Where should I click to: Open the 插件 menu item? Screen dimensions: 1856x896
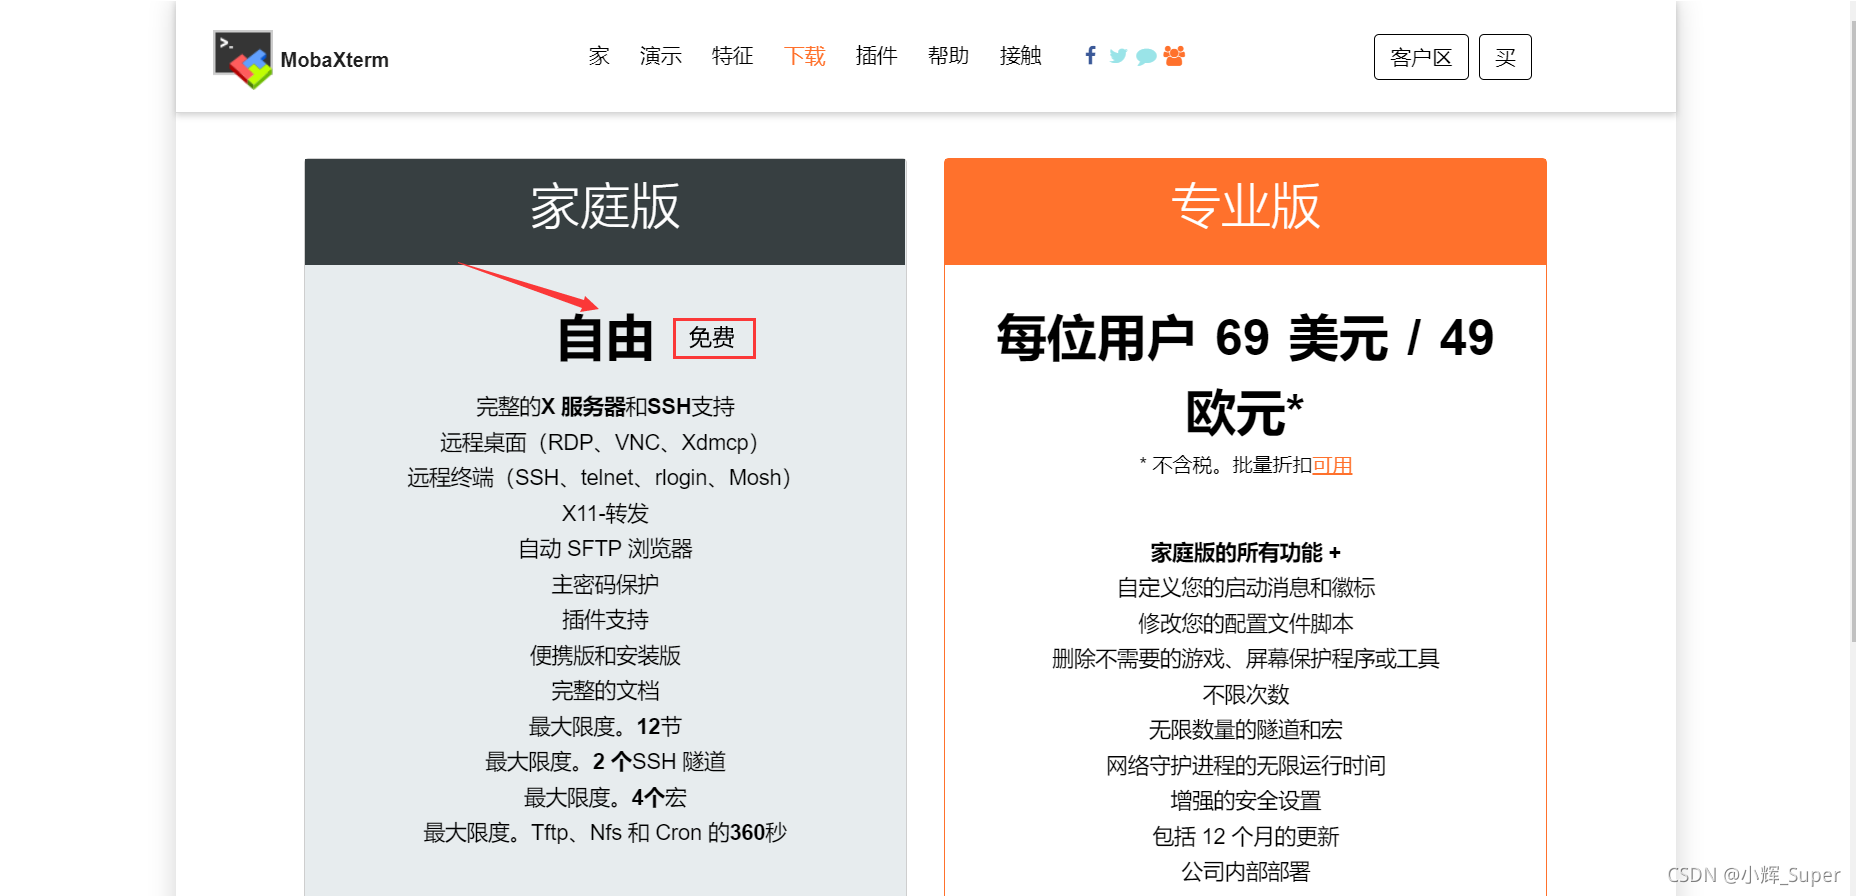point(877,56)
